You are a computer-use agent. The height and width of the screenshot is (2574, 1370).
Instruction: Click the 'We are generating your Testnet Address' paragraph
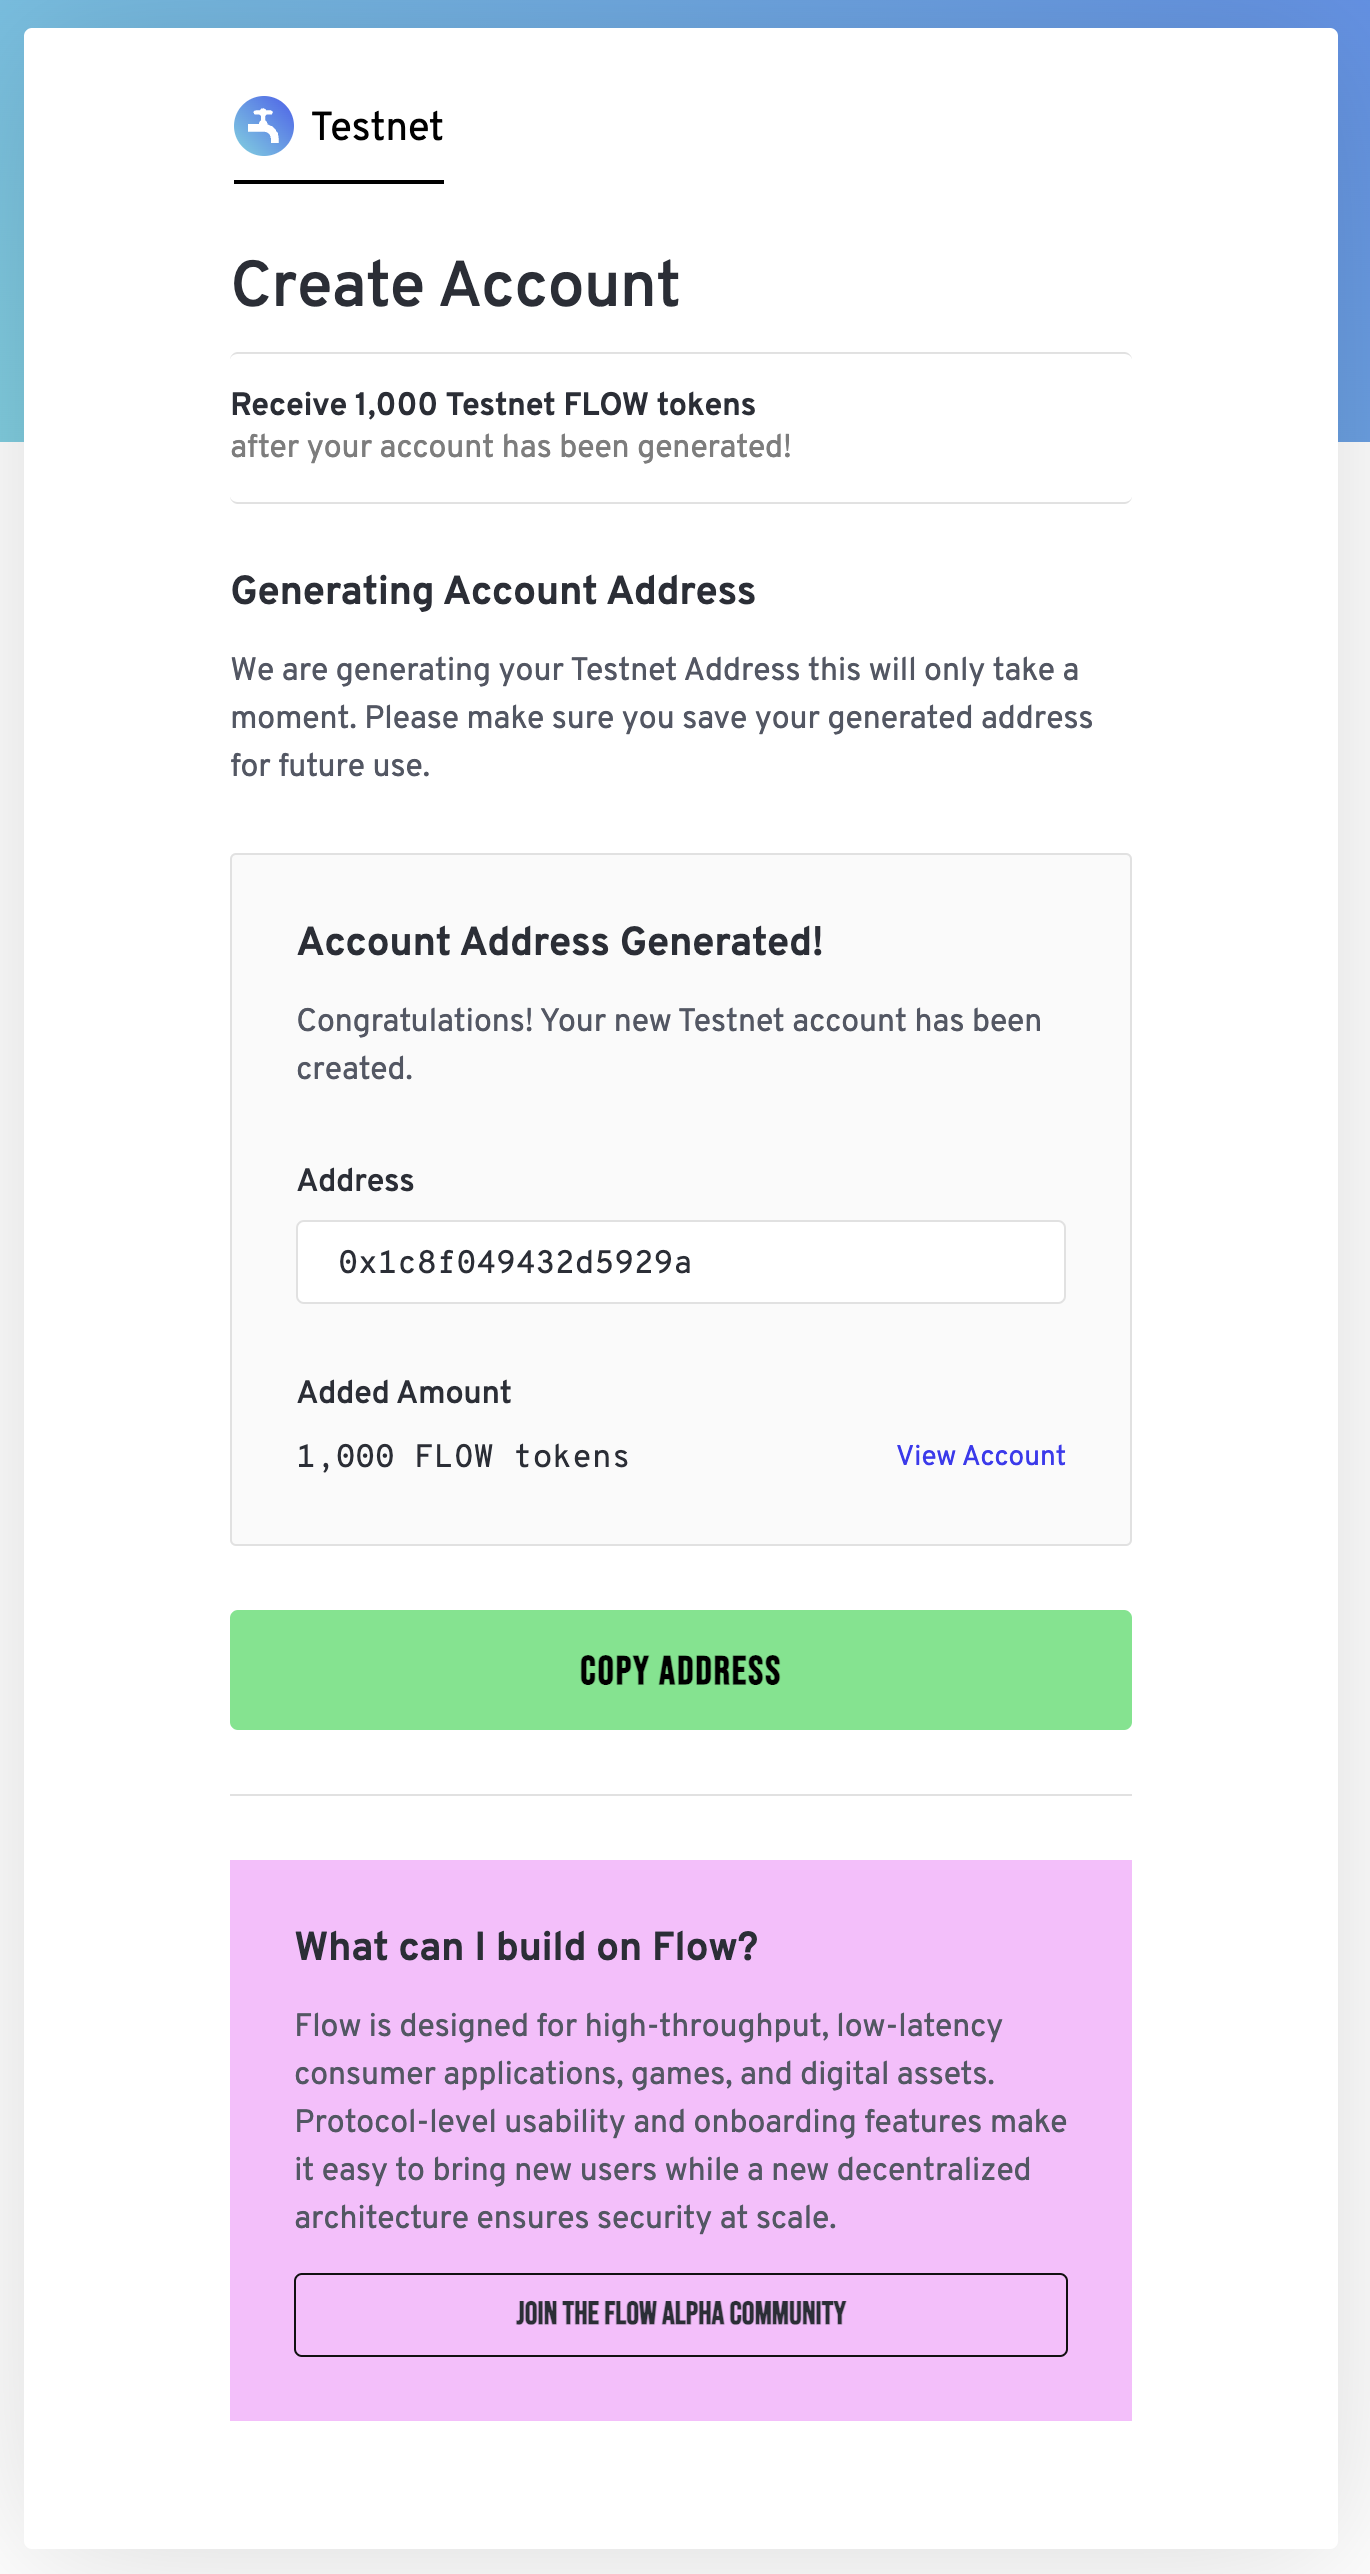661,717
